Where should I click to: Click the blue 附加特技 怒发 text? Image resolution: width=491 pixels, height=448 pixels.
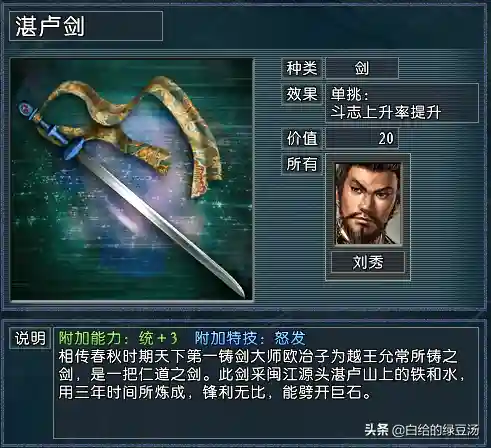(x=250, y=338)
